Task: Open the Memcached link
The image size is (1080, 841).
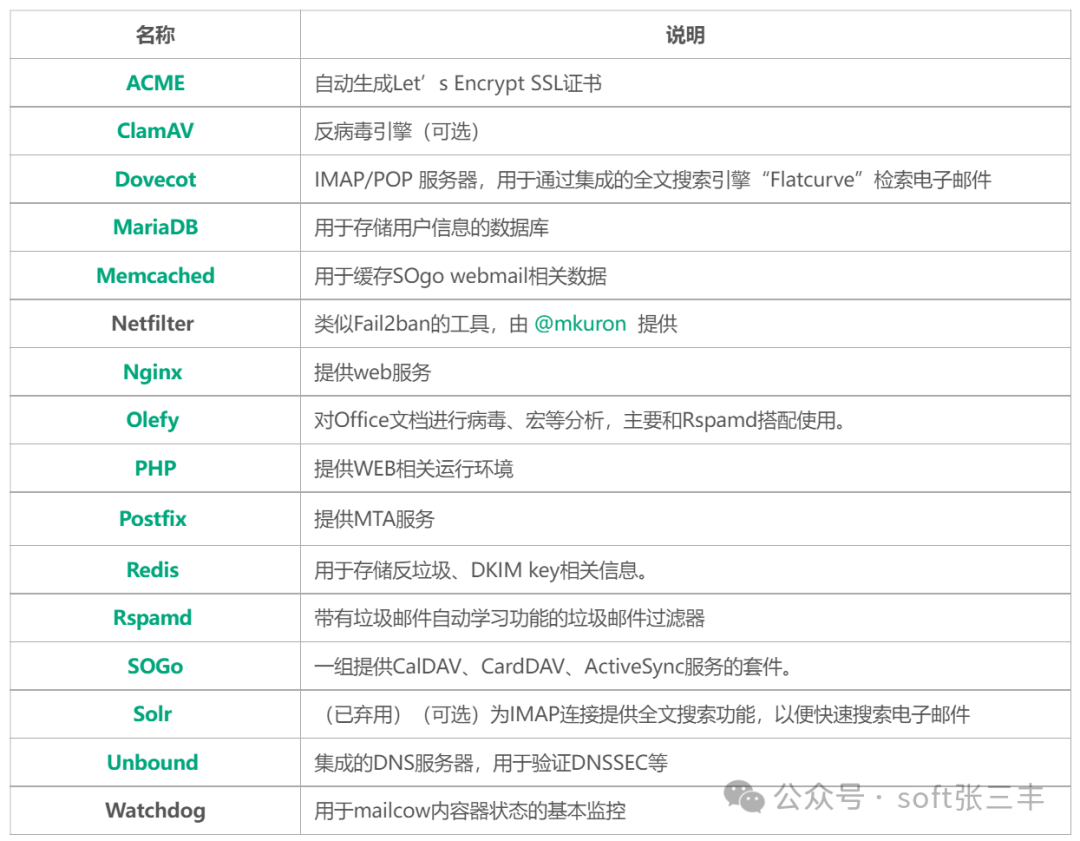Action: click(x=155, y=276)
